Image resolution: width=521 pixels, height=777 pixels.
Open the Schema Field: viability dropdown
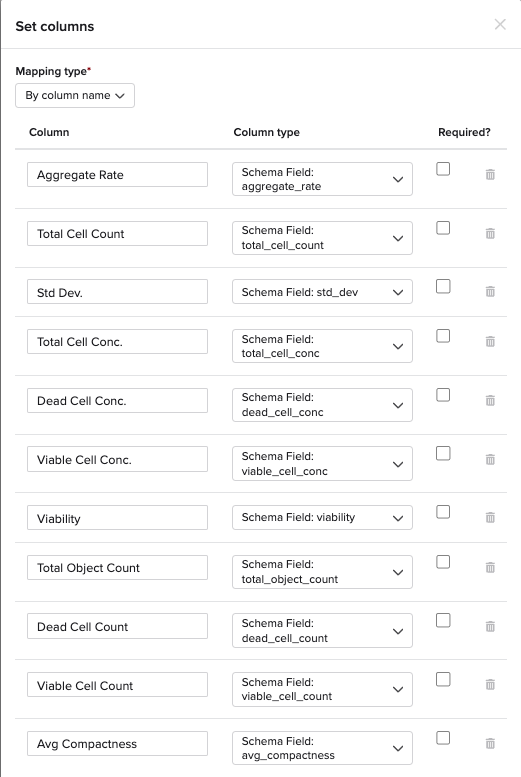322,517
